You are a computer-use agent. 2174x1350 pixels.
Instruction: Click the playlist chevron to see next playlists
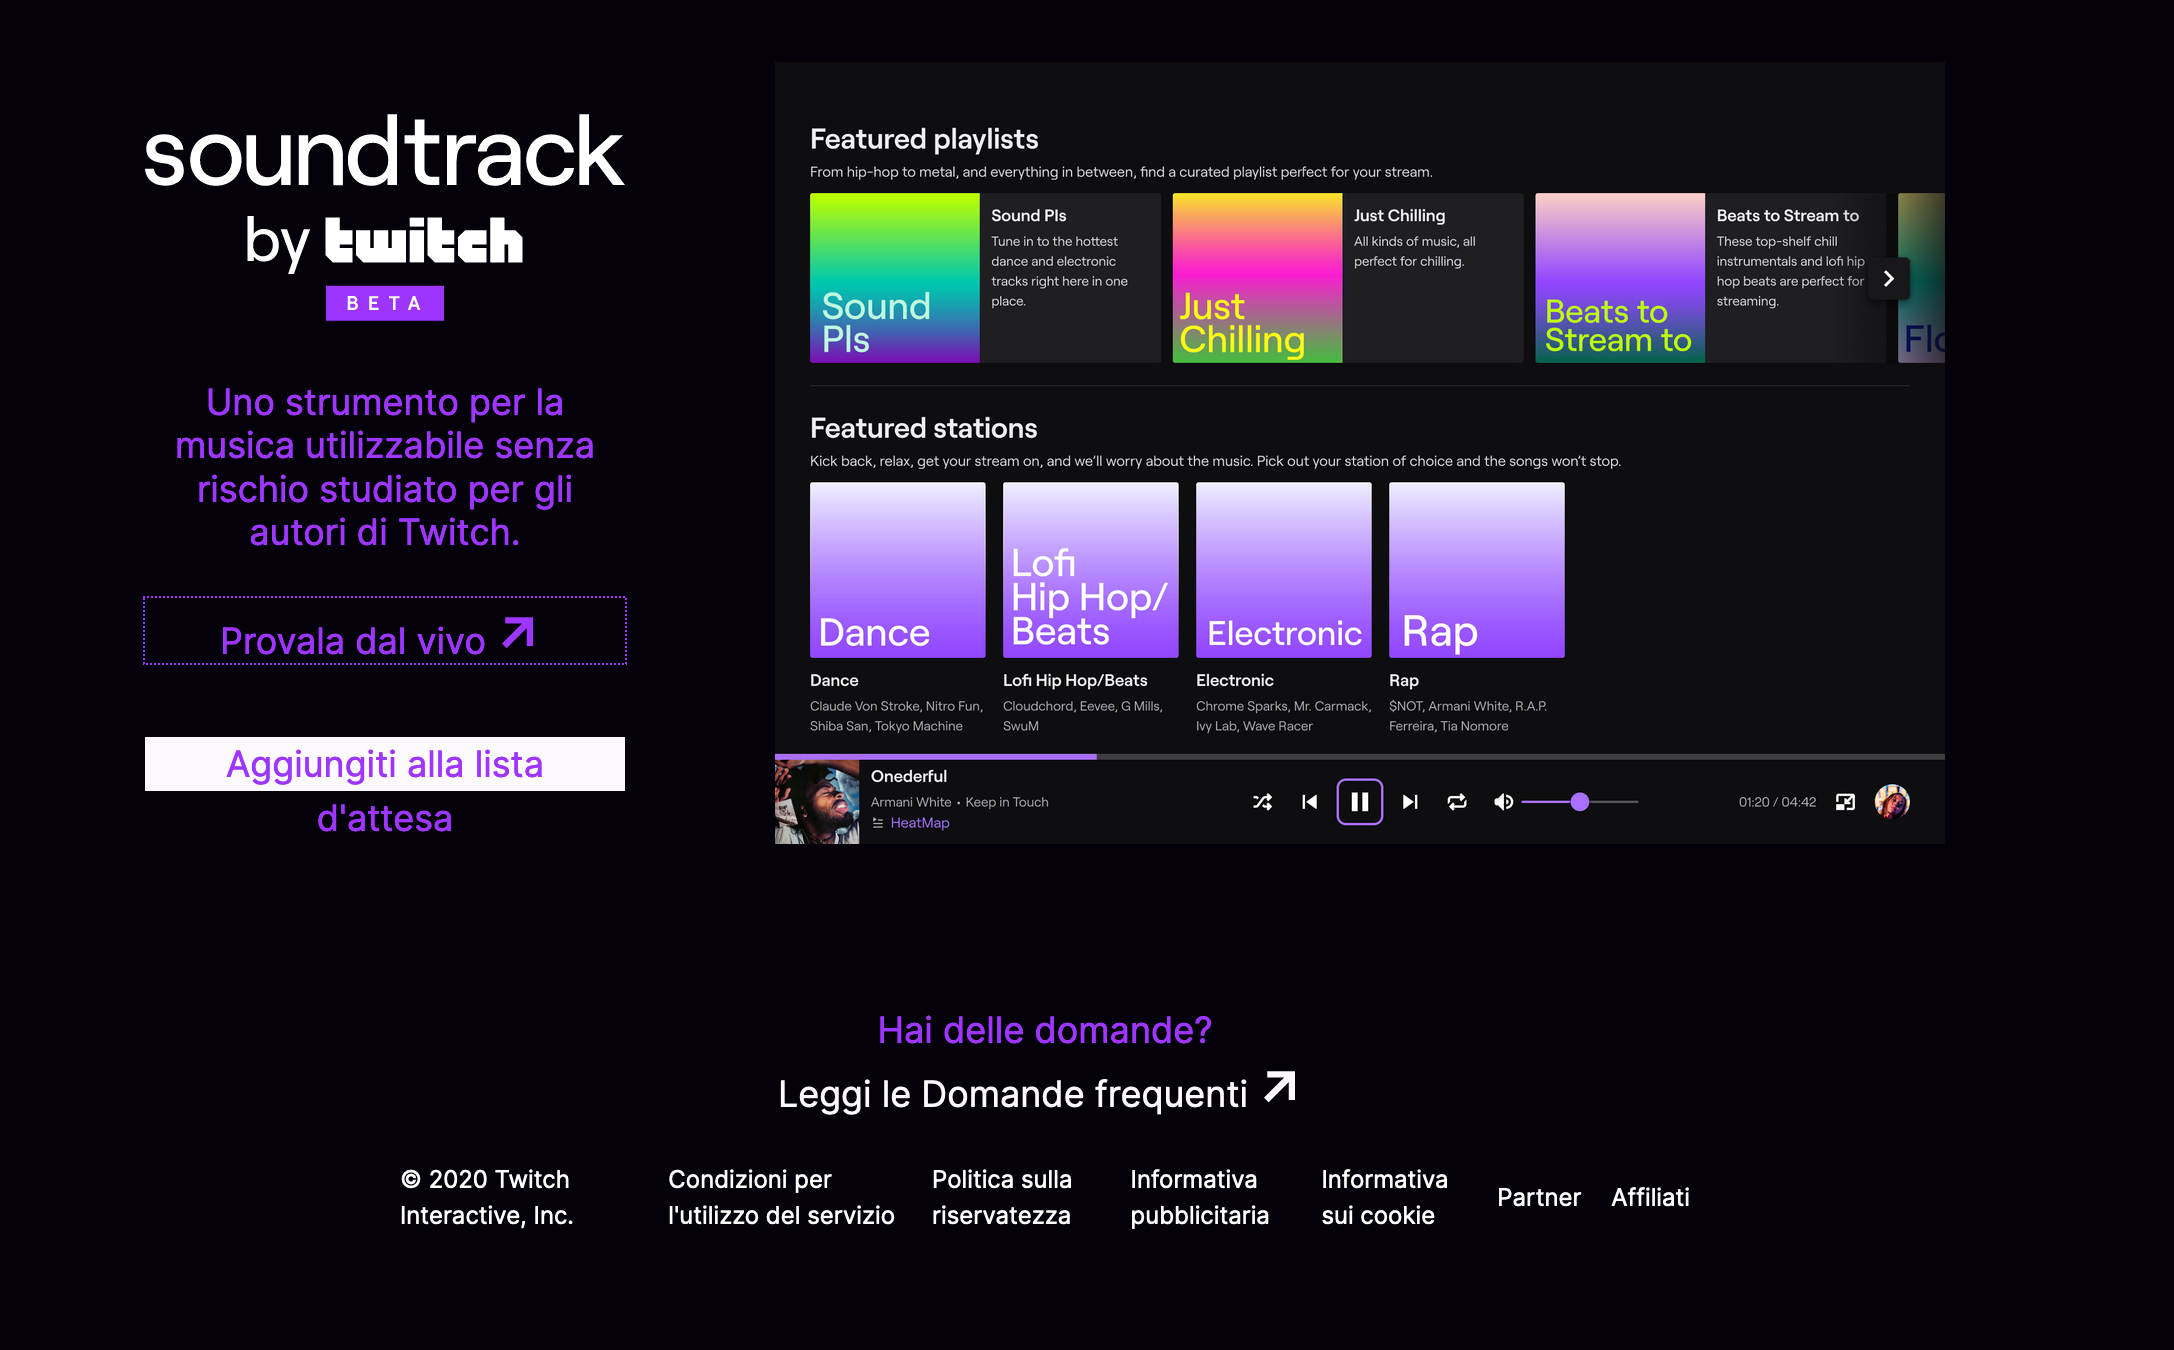coord(1889,279)
